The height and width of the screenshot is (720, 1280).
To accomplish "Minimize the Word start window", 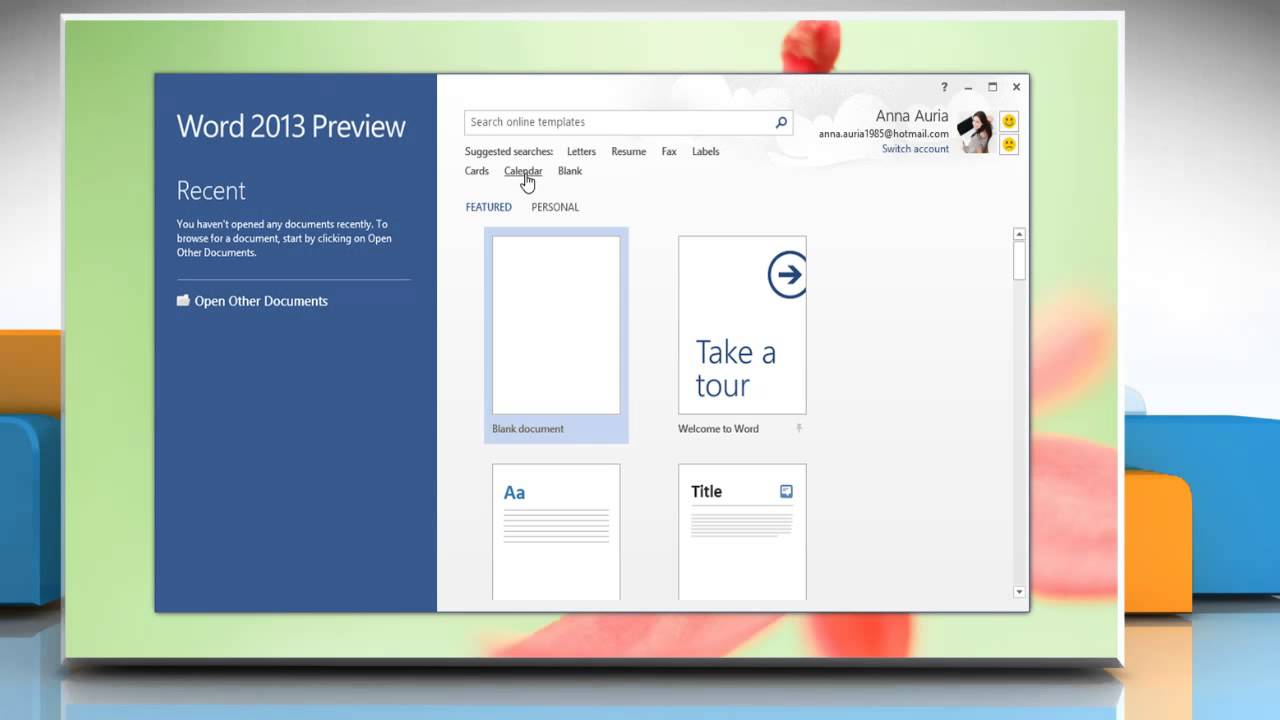I will (968, 87).
